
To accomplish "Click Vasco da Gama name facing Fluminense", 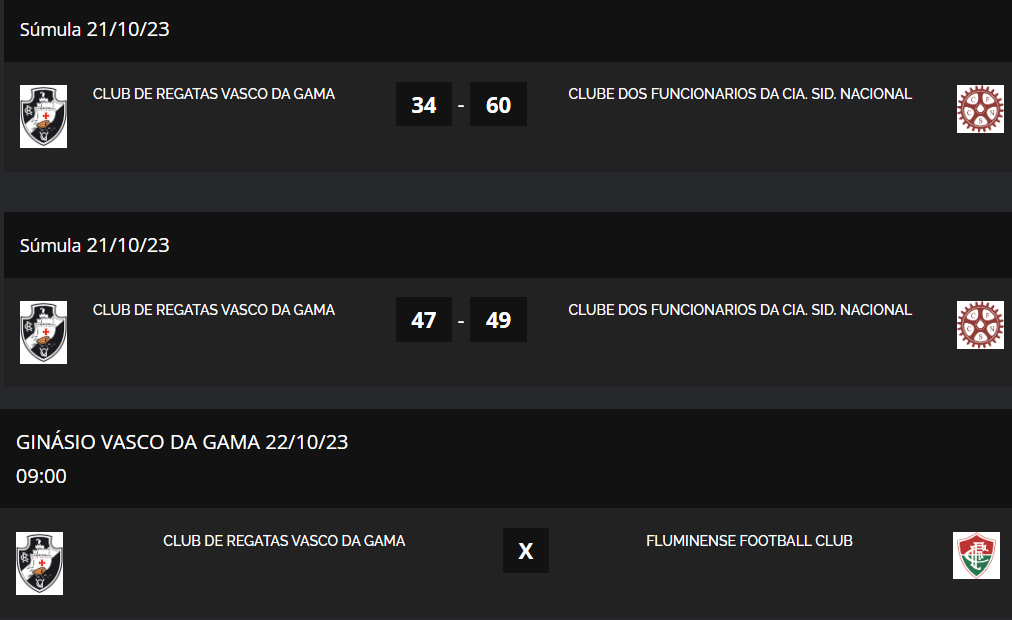I will tap(284, 541).
